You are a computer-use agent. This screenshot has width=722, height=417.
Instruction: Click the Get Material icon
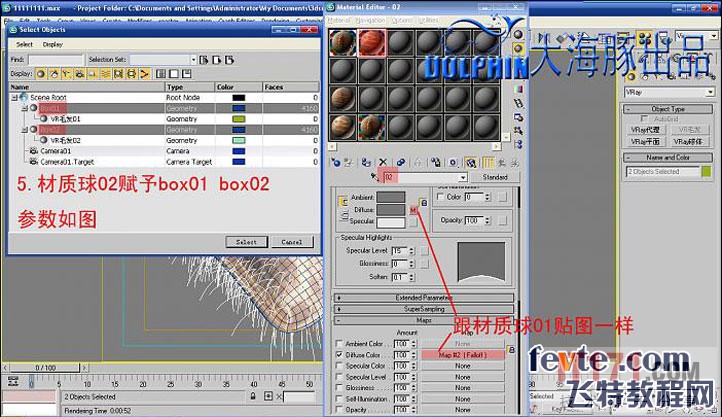(x=338, y=162)
